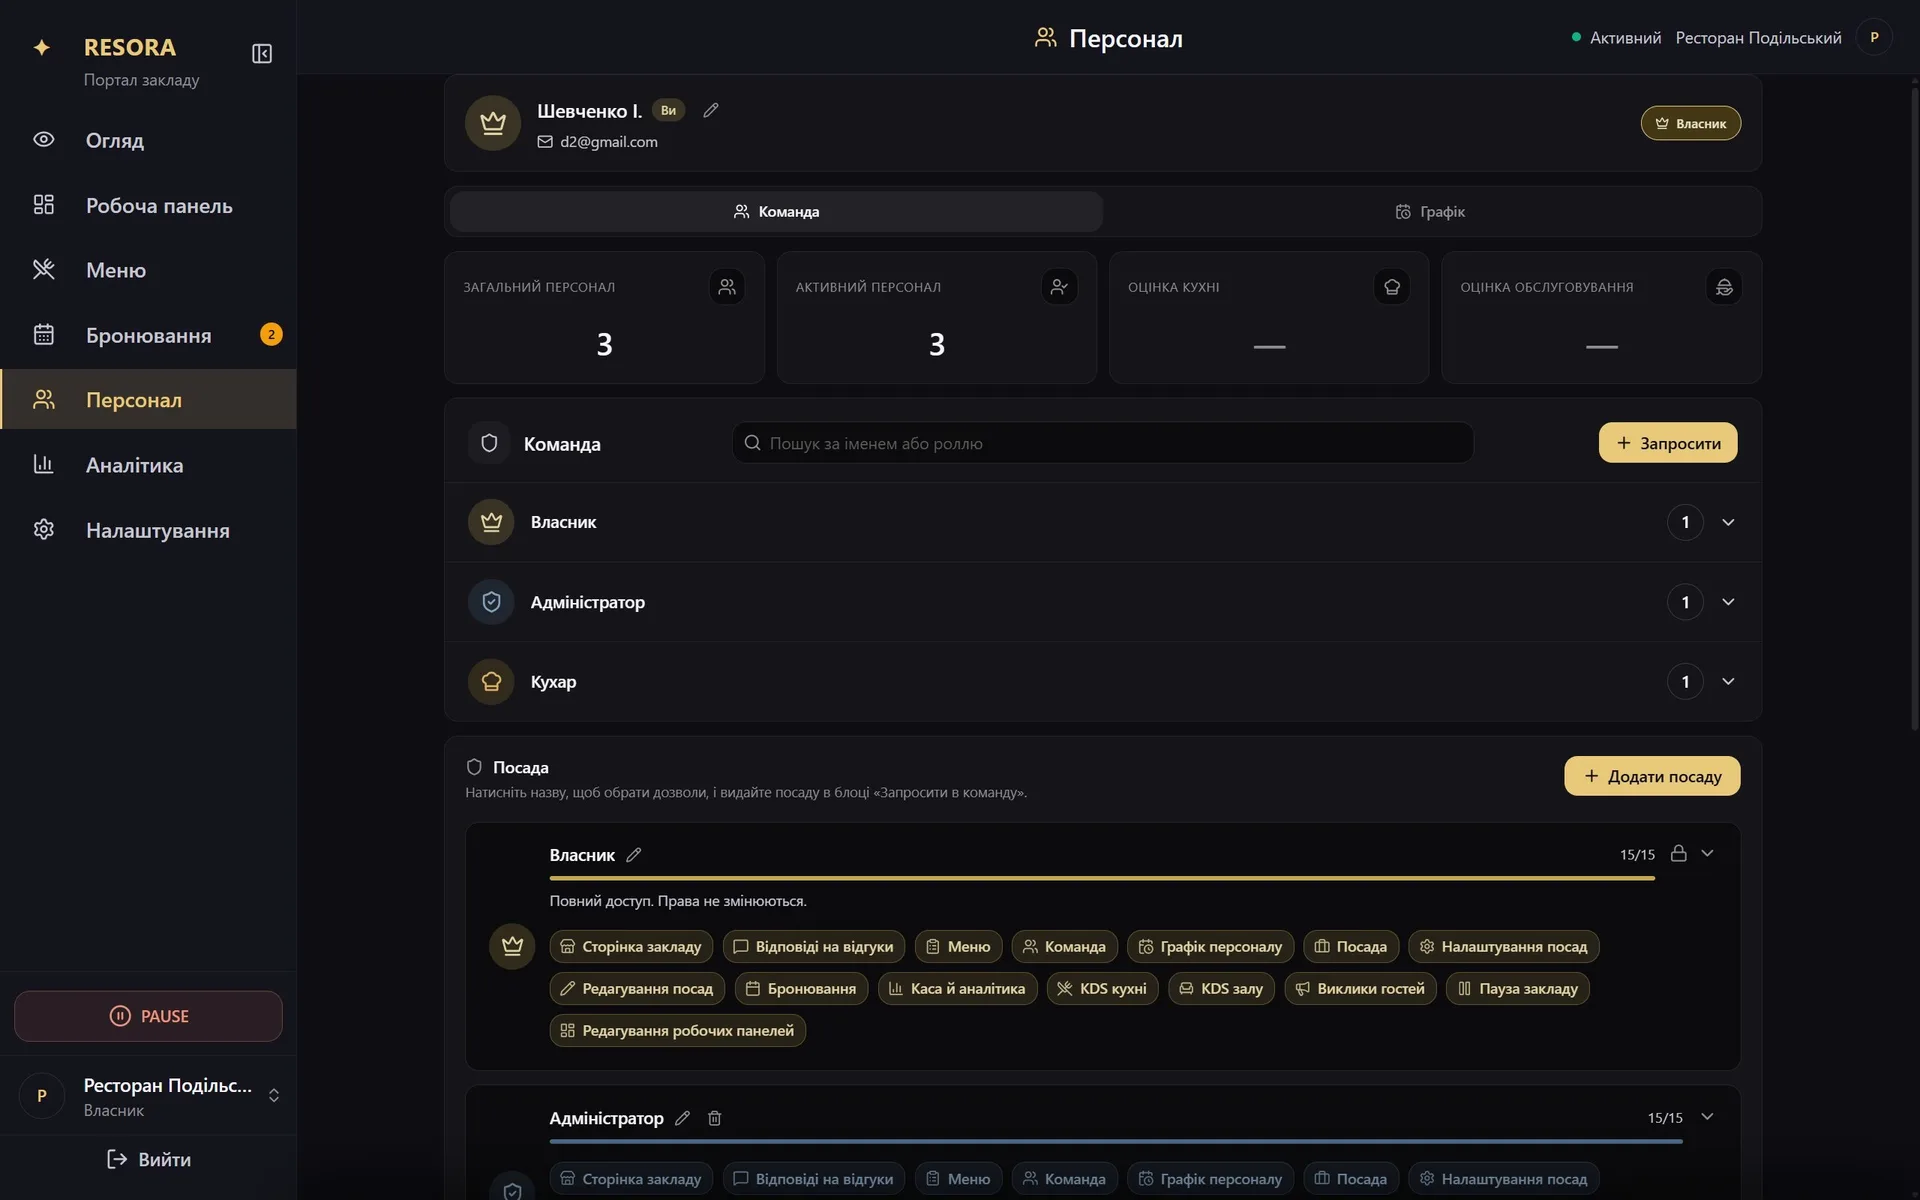Click the Додати посаду button
Screen dimensions: 1920x1200
coord(1652,776)
